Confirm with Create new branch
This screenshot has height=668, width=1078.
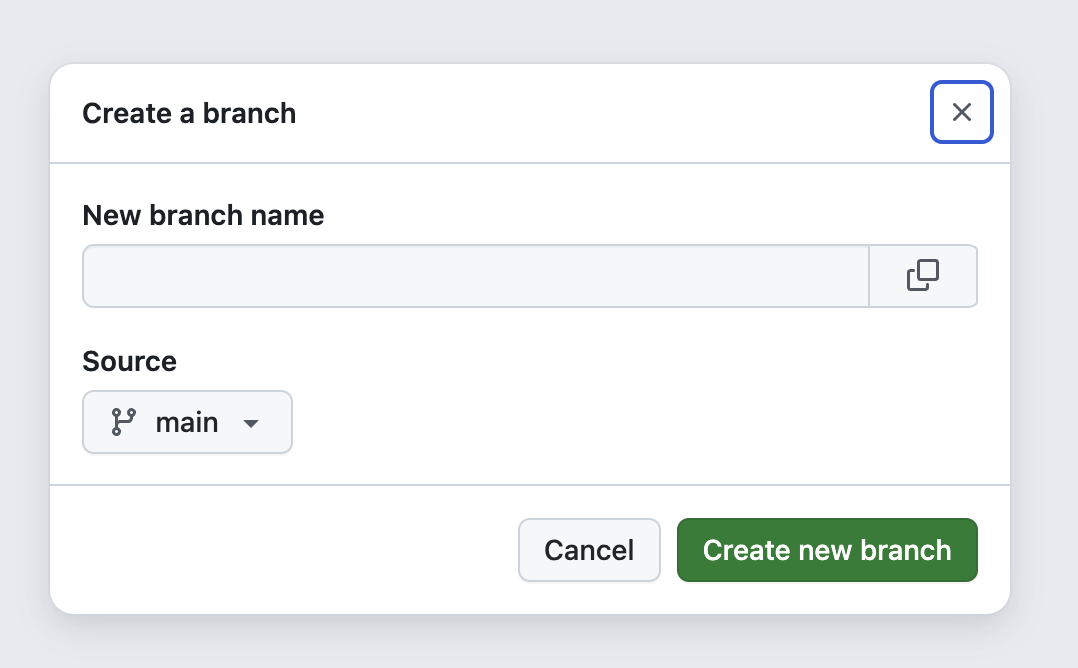click(827, 550)
